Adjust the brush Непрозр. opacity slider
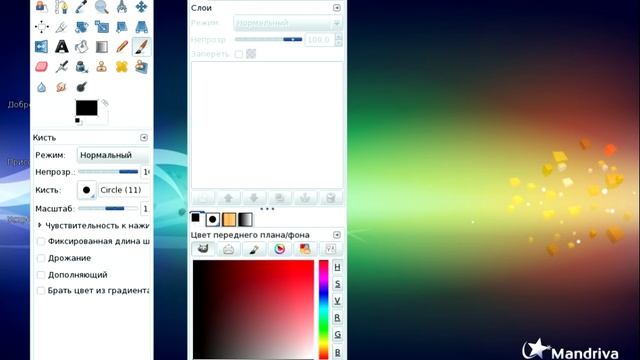Viewport: 640px width, 360px height. 108,172
